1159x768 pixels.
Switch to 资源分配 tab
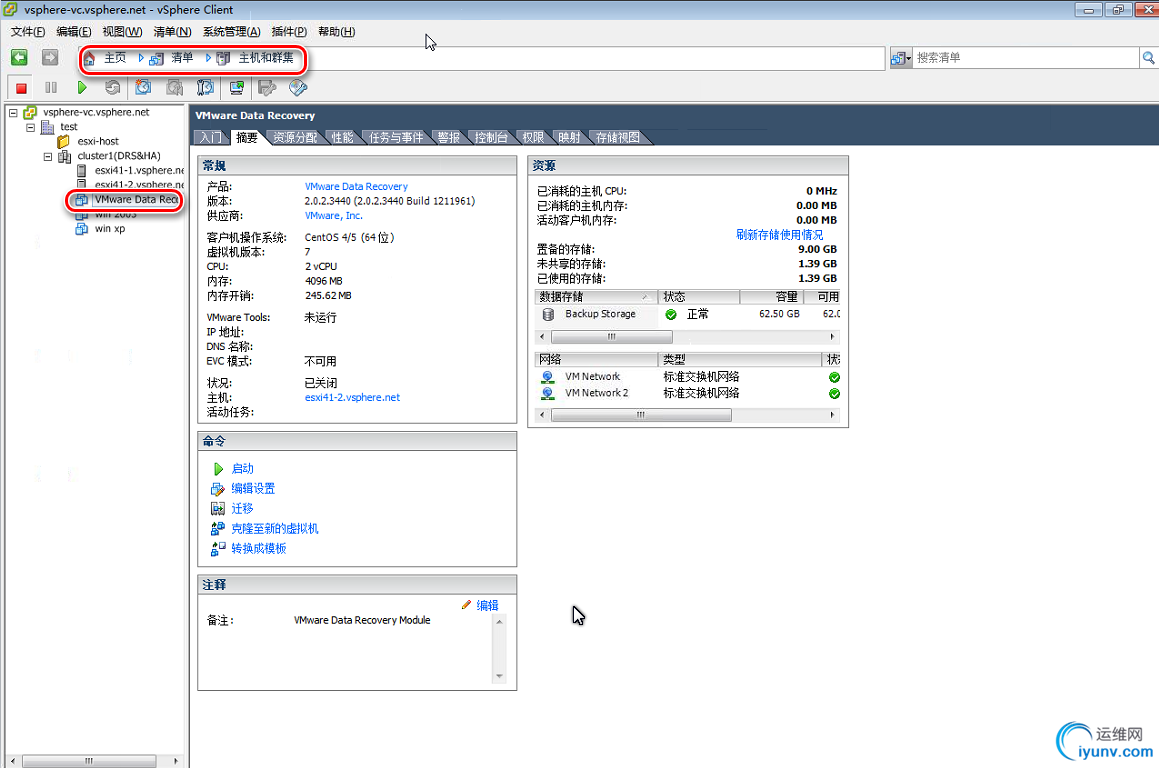294,137
